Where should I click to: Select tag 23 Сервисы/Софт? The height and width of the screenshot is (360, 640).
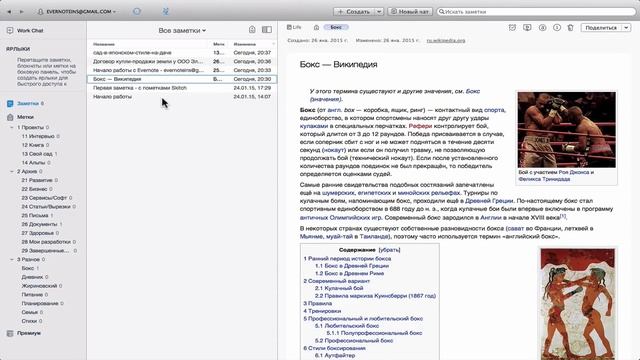tap(44, 198)
